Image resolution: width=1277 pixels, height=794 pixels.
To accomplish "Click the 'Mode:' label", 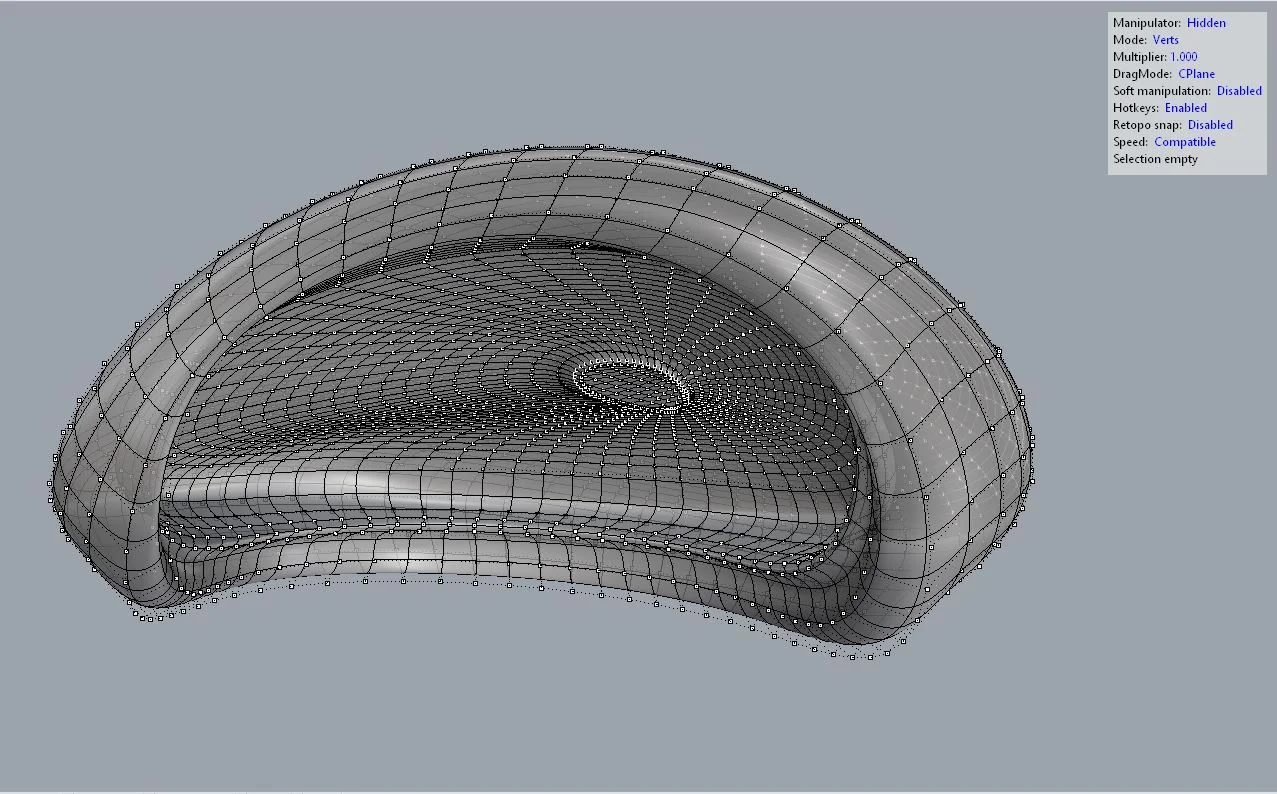I will click(x=1130, y=40).
